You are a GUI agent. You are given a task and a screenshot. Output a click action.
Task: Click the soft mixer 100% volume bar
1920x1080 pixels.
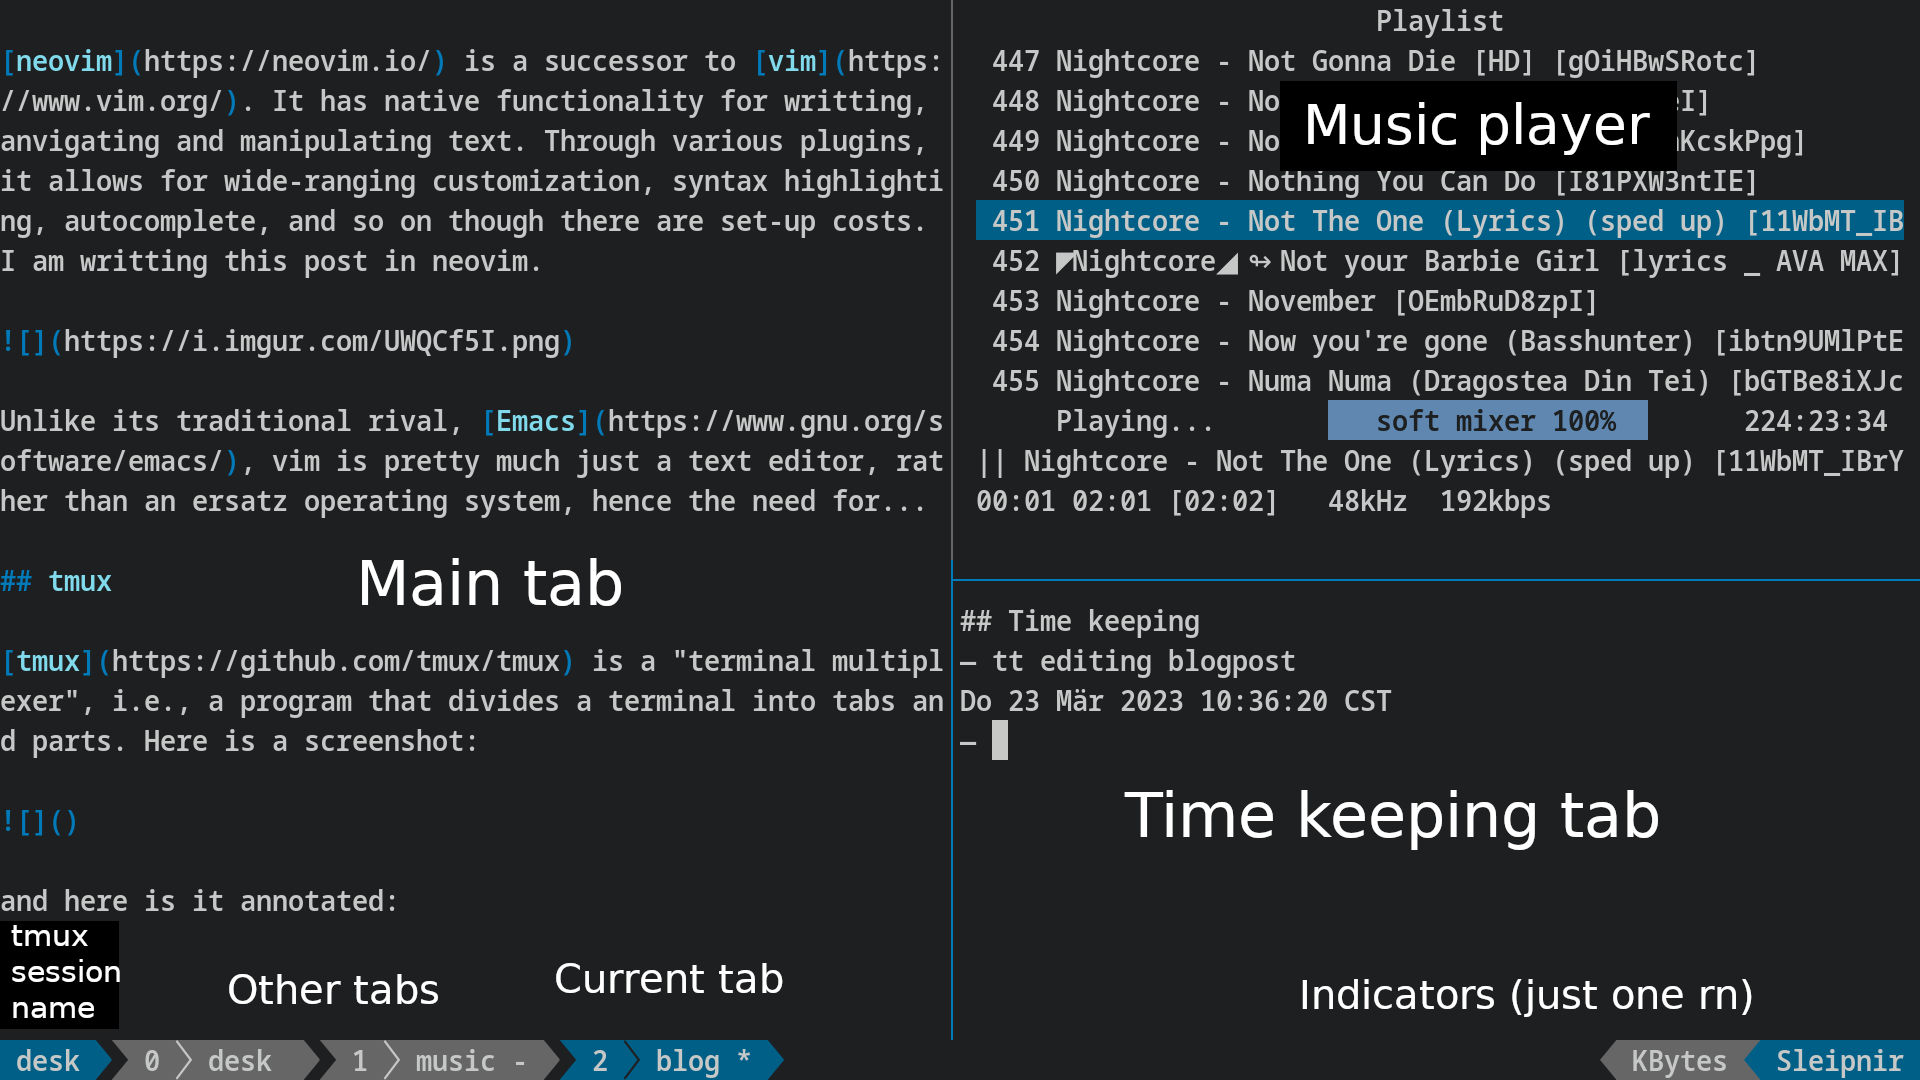click(x=1487, y=421)
